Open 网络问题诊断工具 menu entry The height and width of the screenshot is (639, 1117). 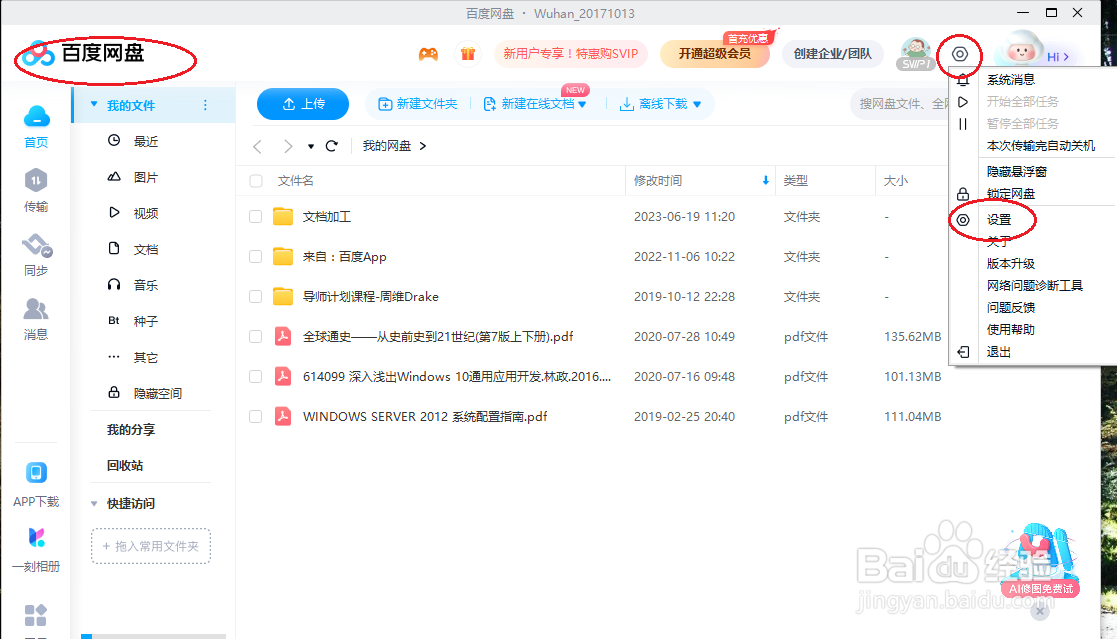click(x=1033, y=286)
